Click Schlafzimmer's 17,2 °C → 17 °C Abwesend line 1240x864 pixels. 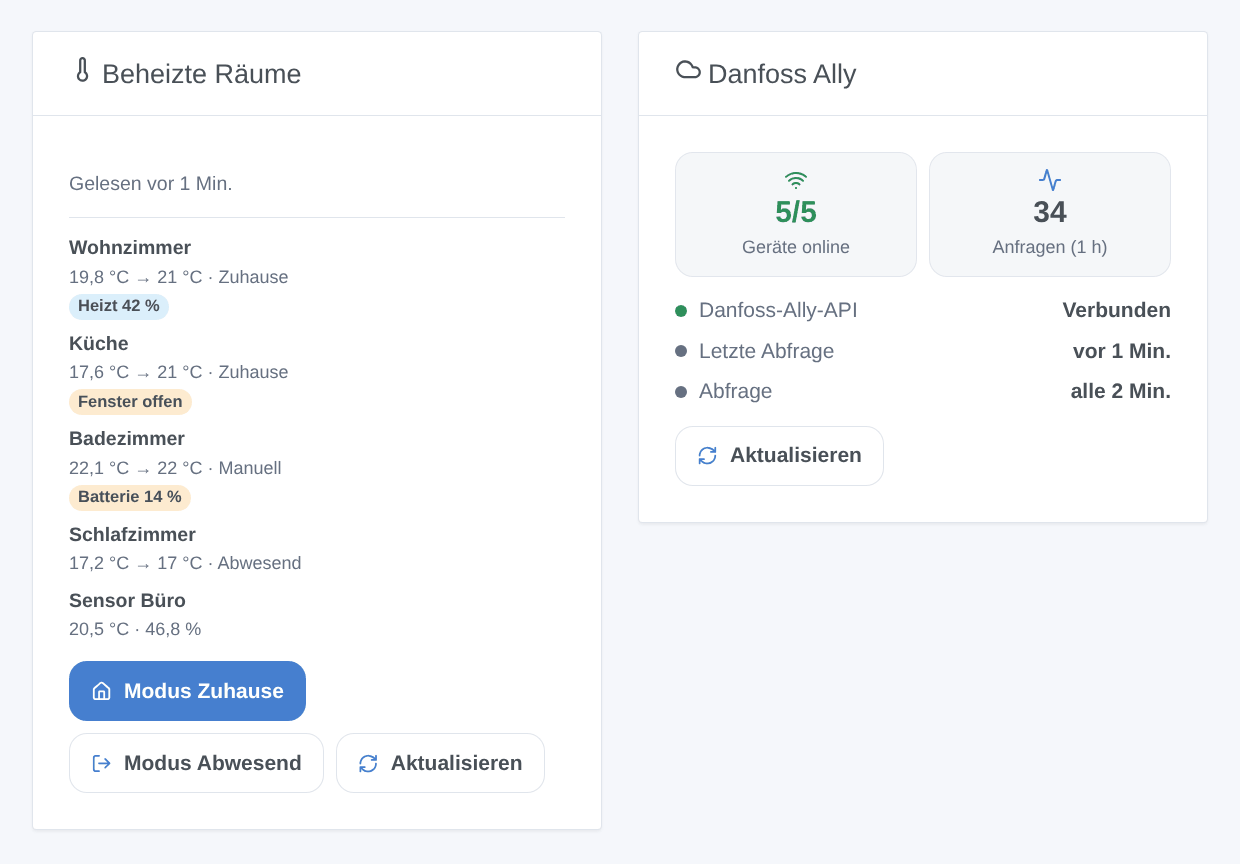pos(185,563)
